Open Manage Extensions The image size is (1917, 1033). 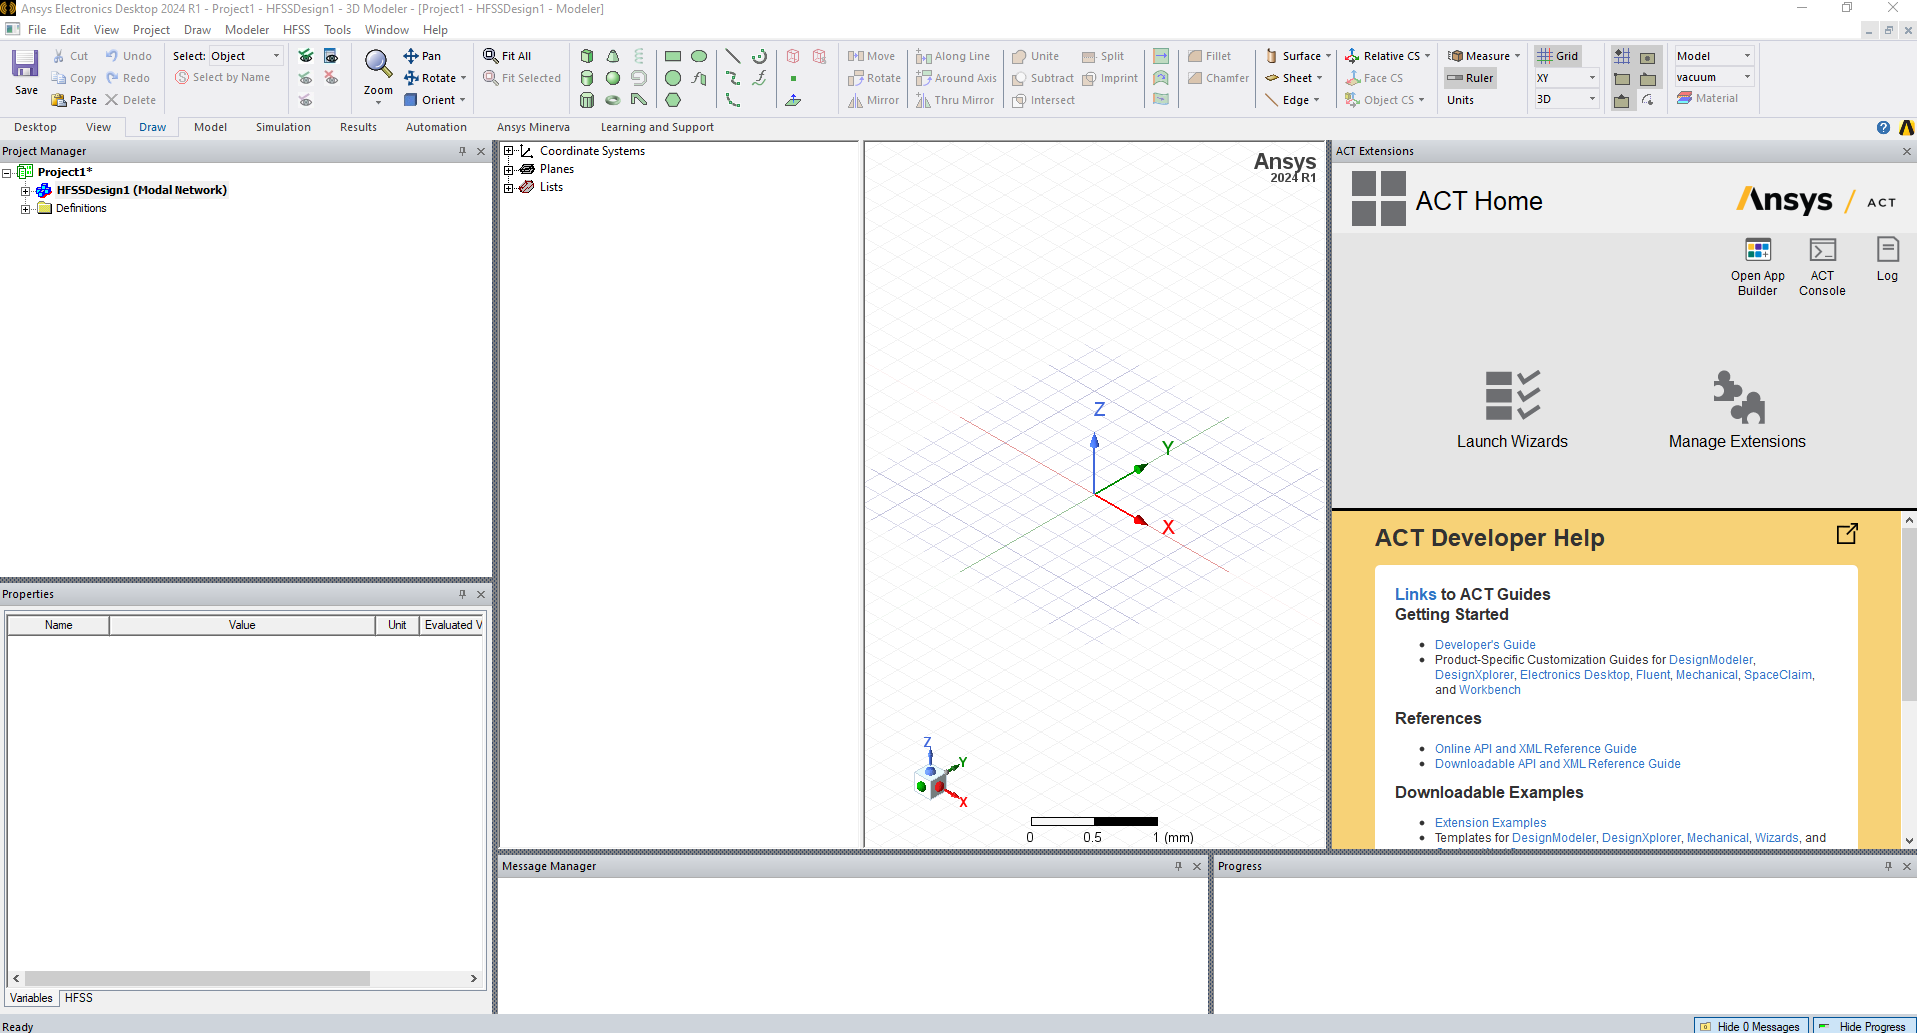coord(1737,396)
